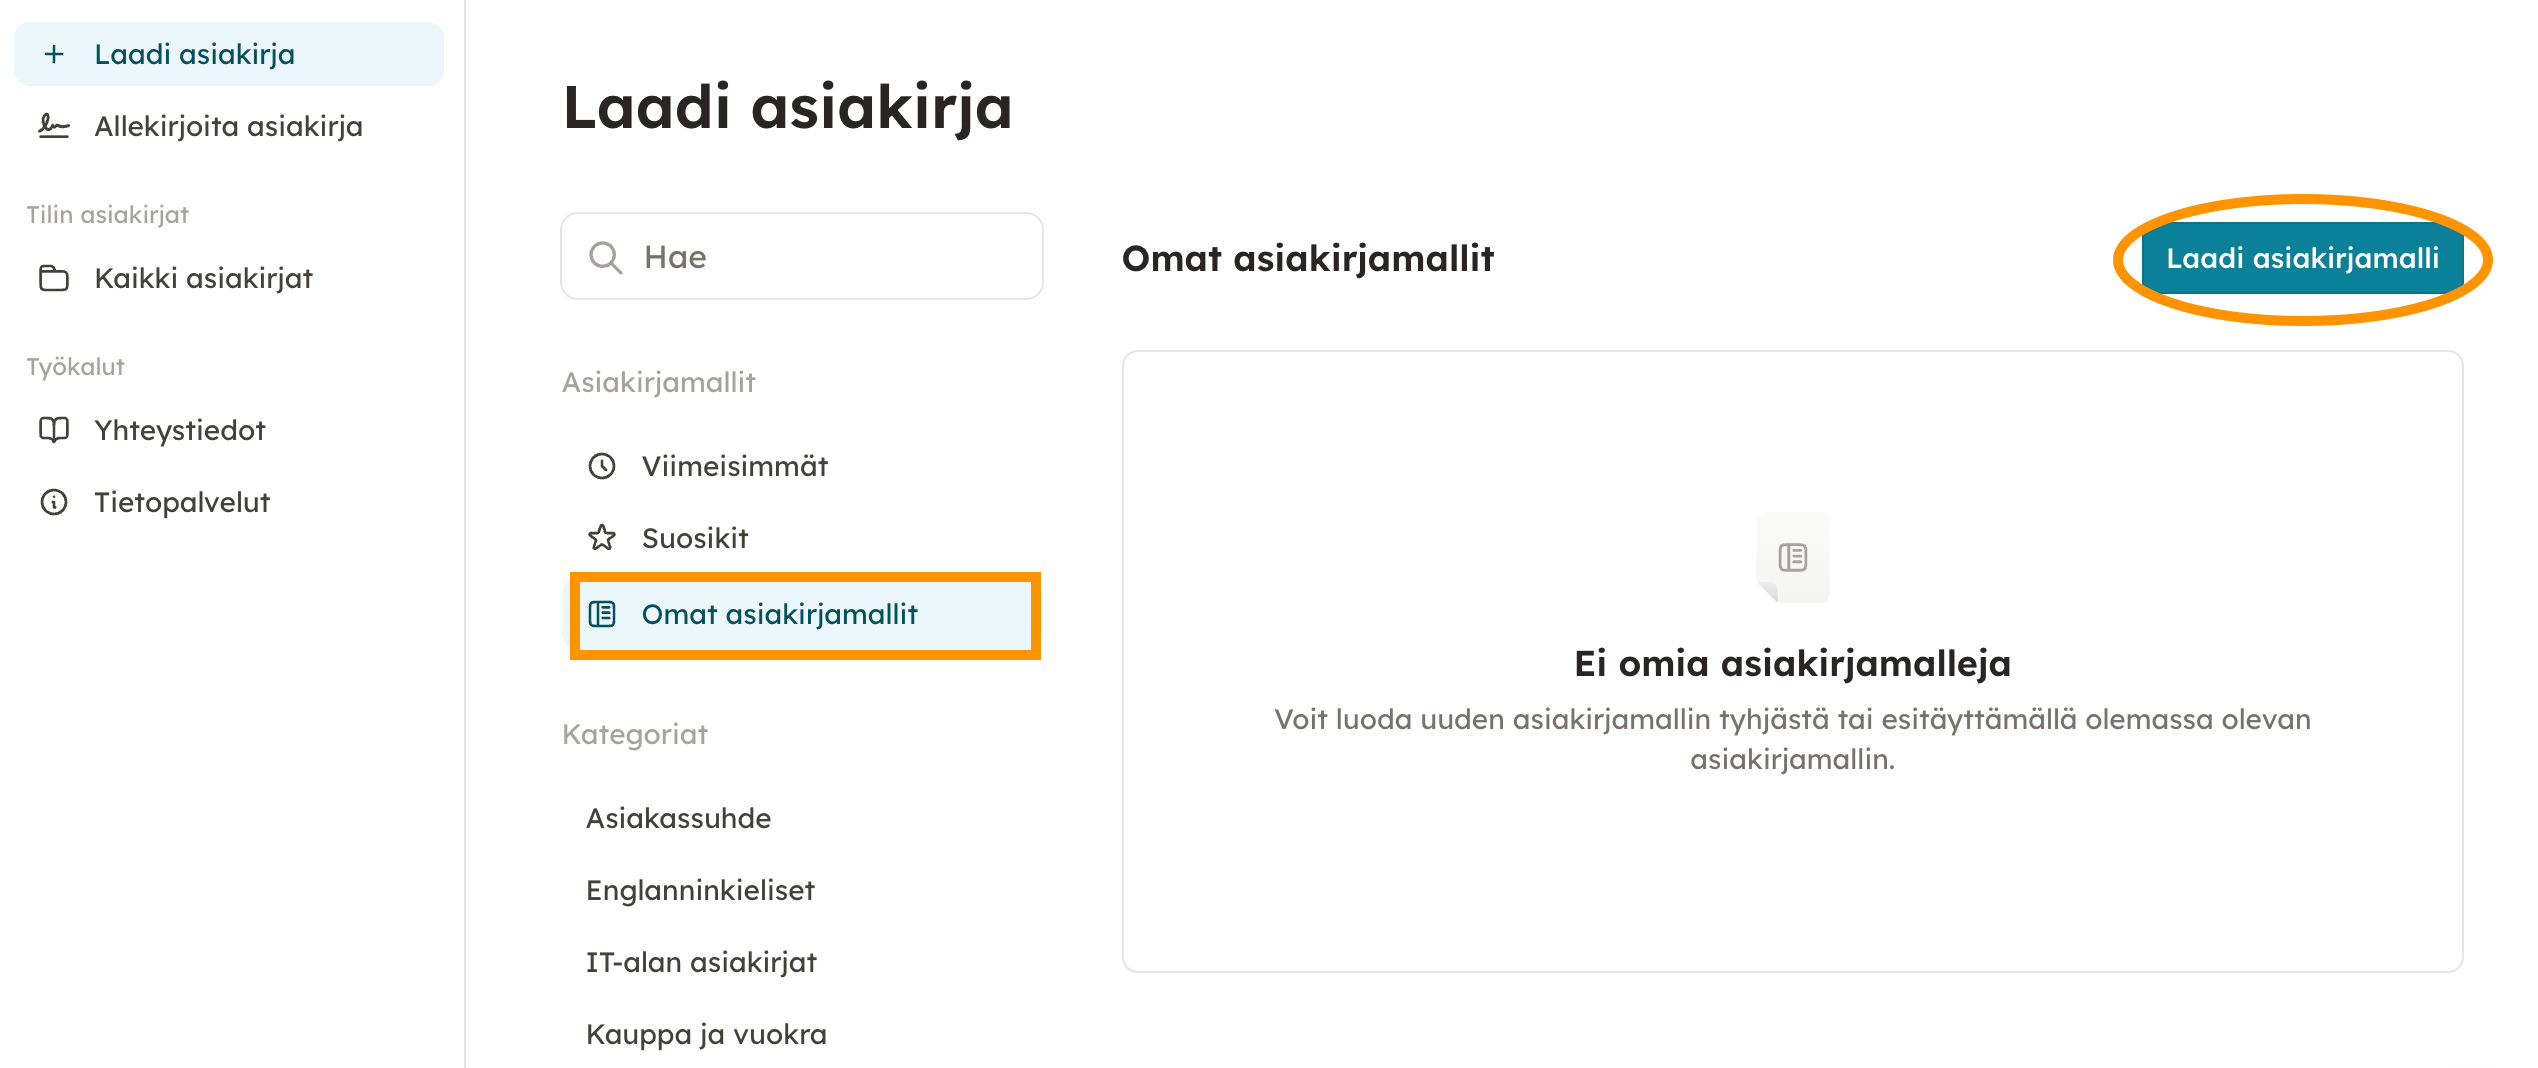Go to Allekirjoita asiakirja

[x=228, y=126]
